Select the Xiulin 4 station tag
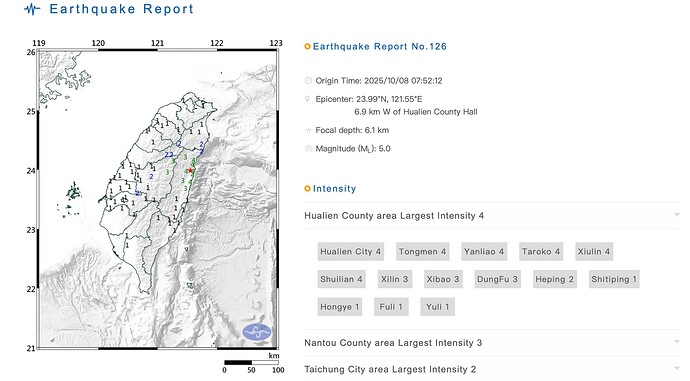Viewport: 690px width, 381px height. (594, 252)
